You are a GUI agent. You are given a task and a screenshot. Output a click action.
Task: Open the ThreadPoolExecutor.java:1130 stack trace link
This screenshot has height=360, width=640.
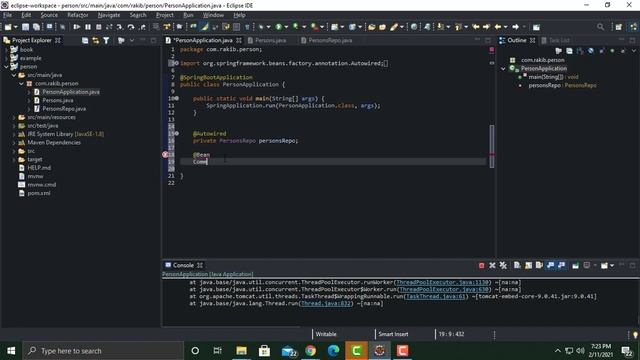(x=442, y=282)
